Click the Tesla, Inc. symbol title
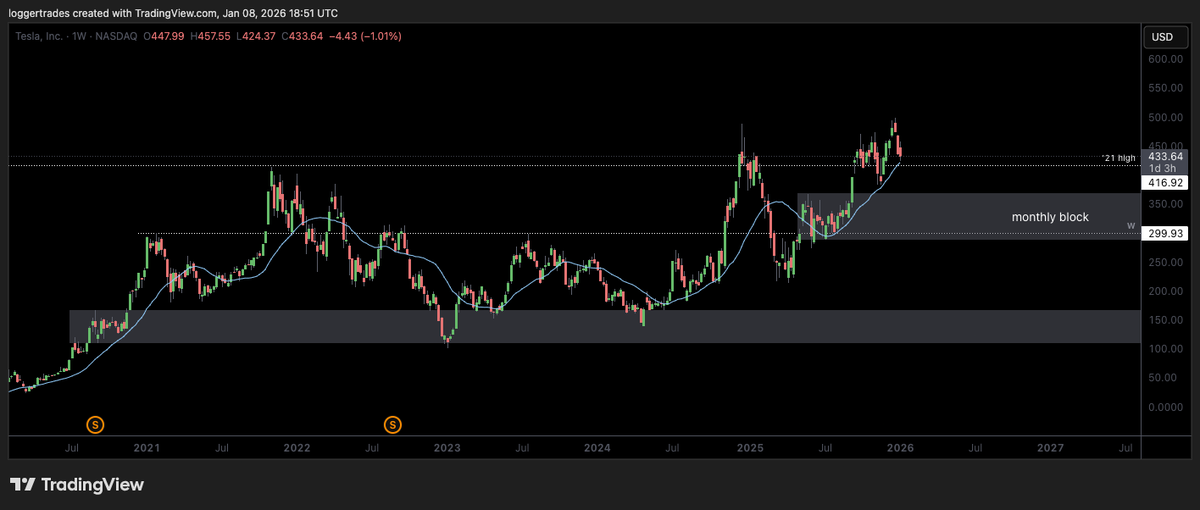This screenshot has width=1200, height=510. point(41,37)
